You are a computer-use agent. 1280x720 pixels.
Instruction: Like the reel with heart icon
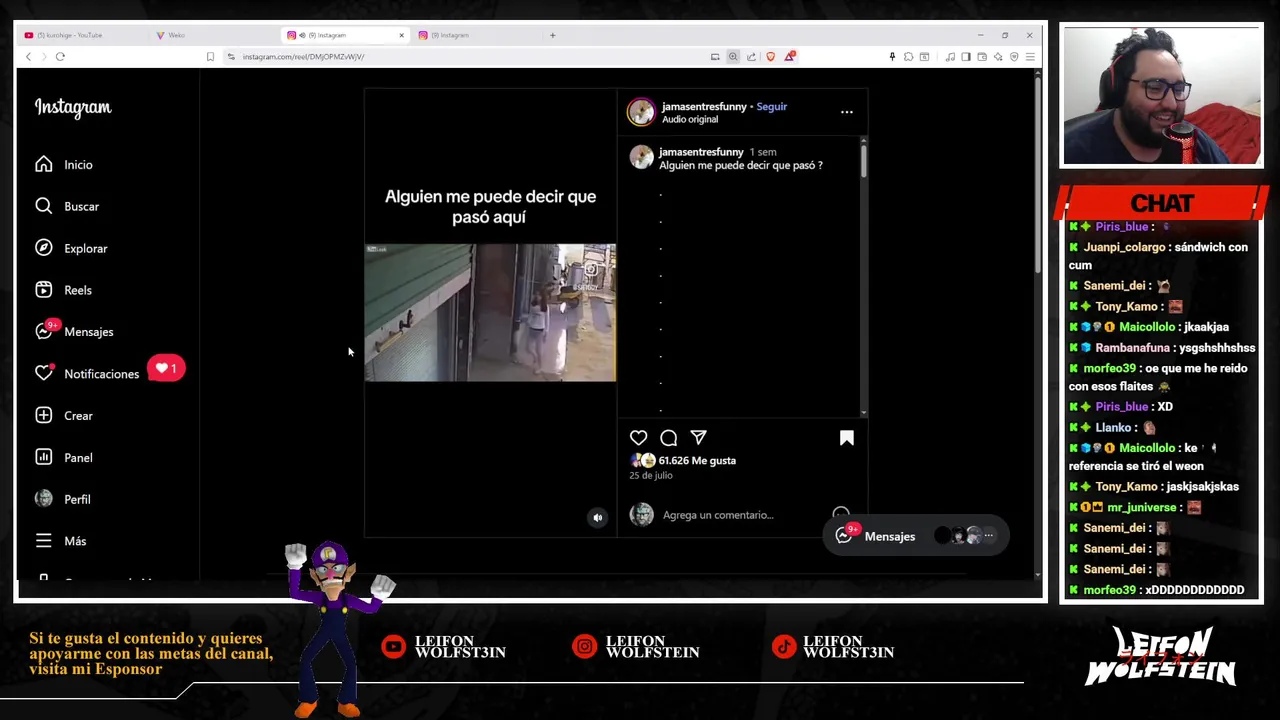pos(638,438)
